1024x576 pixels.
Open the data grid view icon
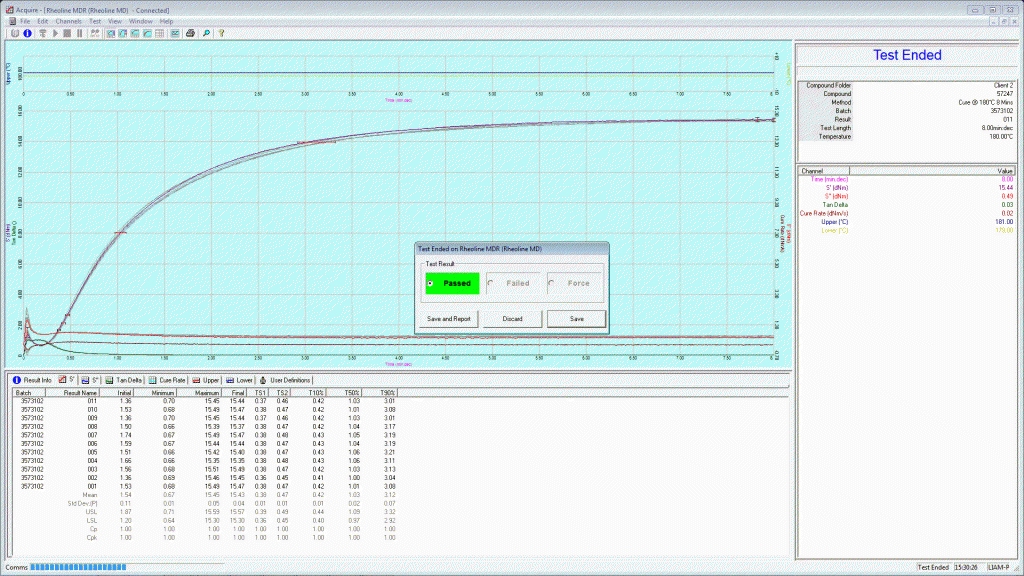tap(159, 33)
